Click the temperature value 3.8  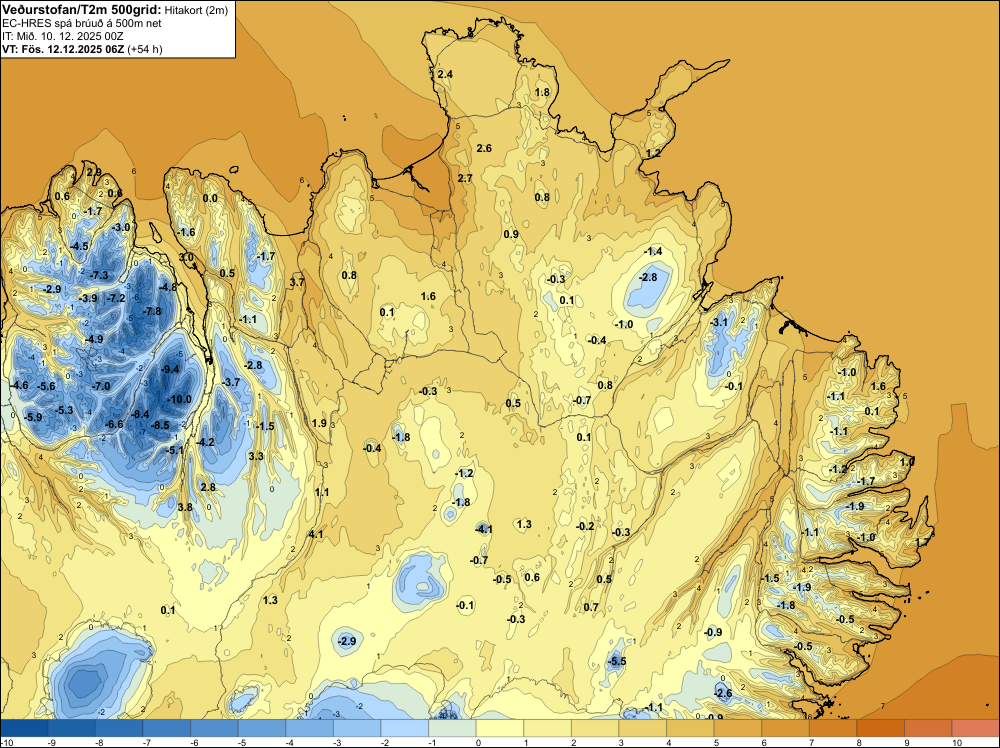point(185,507)
